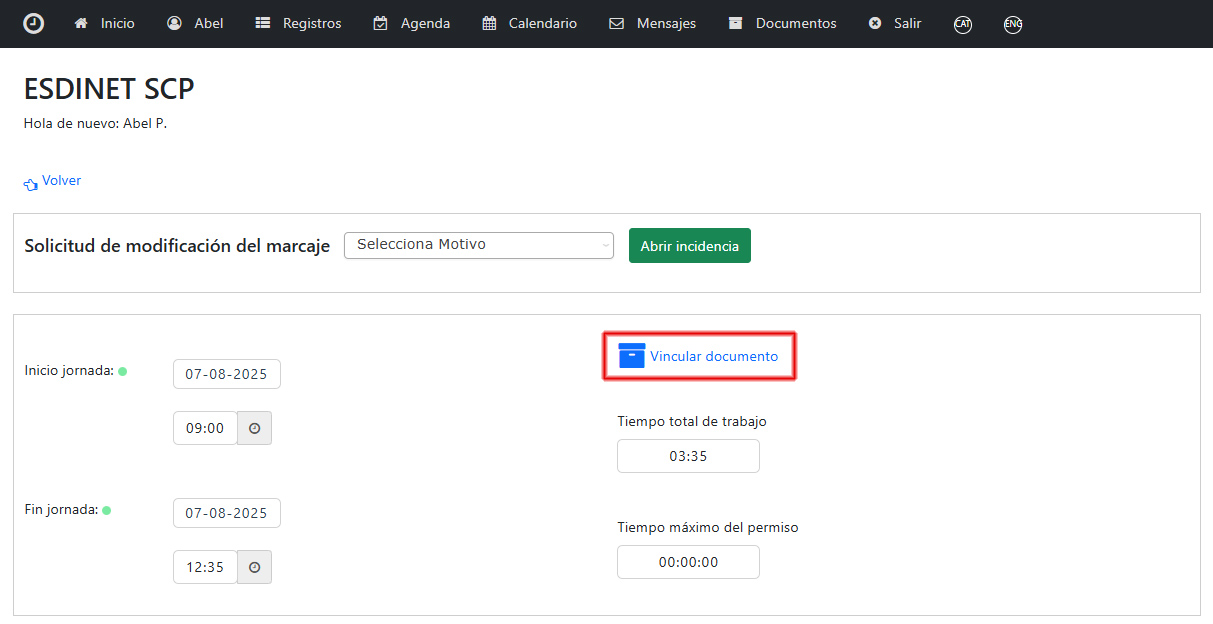Screen dimensions: 1213x624
Task: Click the 12:35 end time field
Action: tap(205, 567)
